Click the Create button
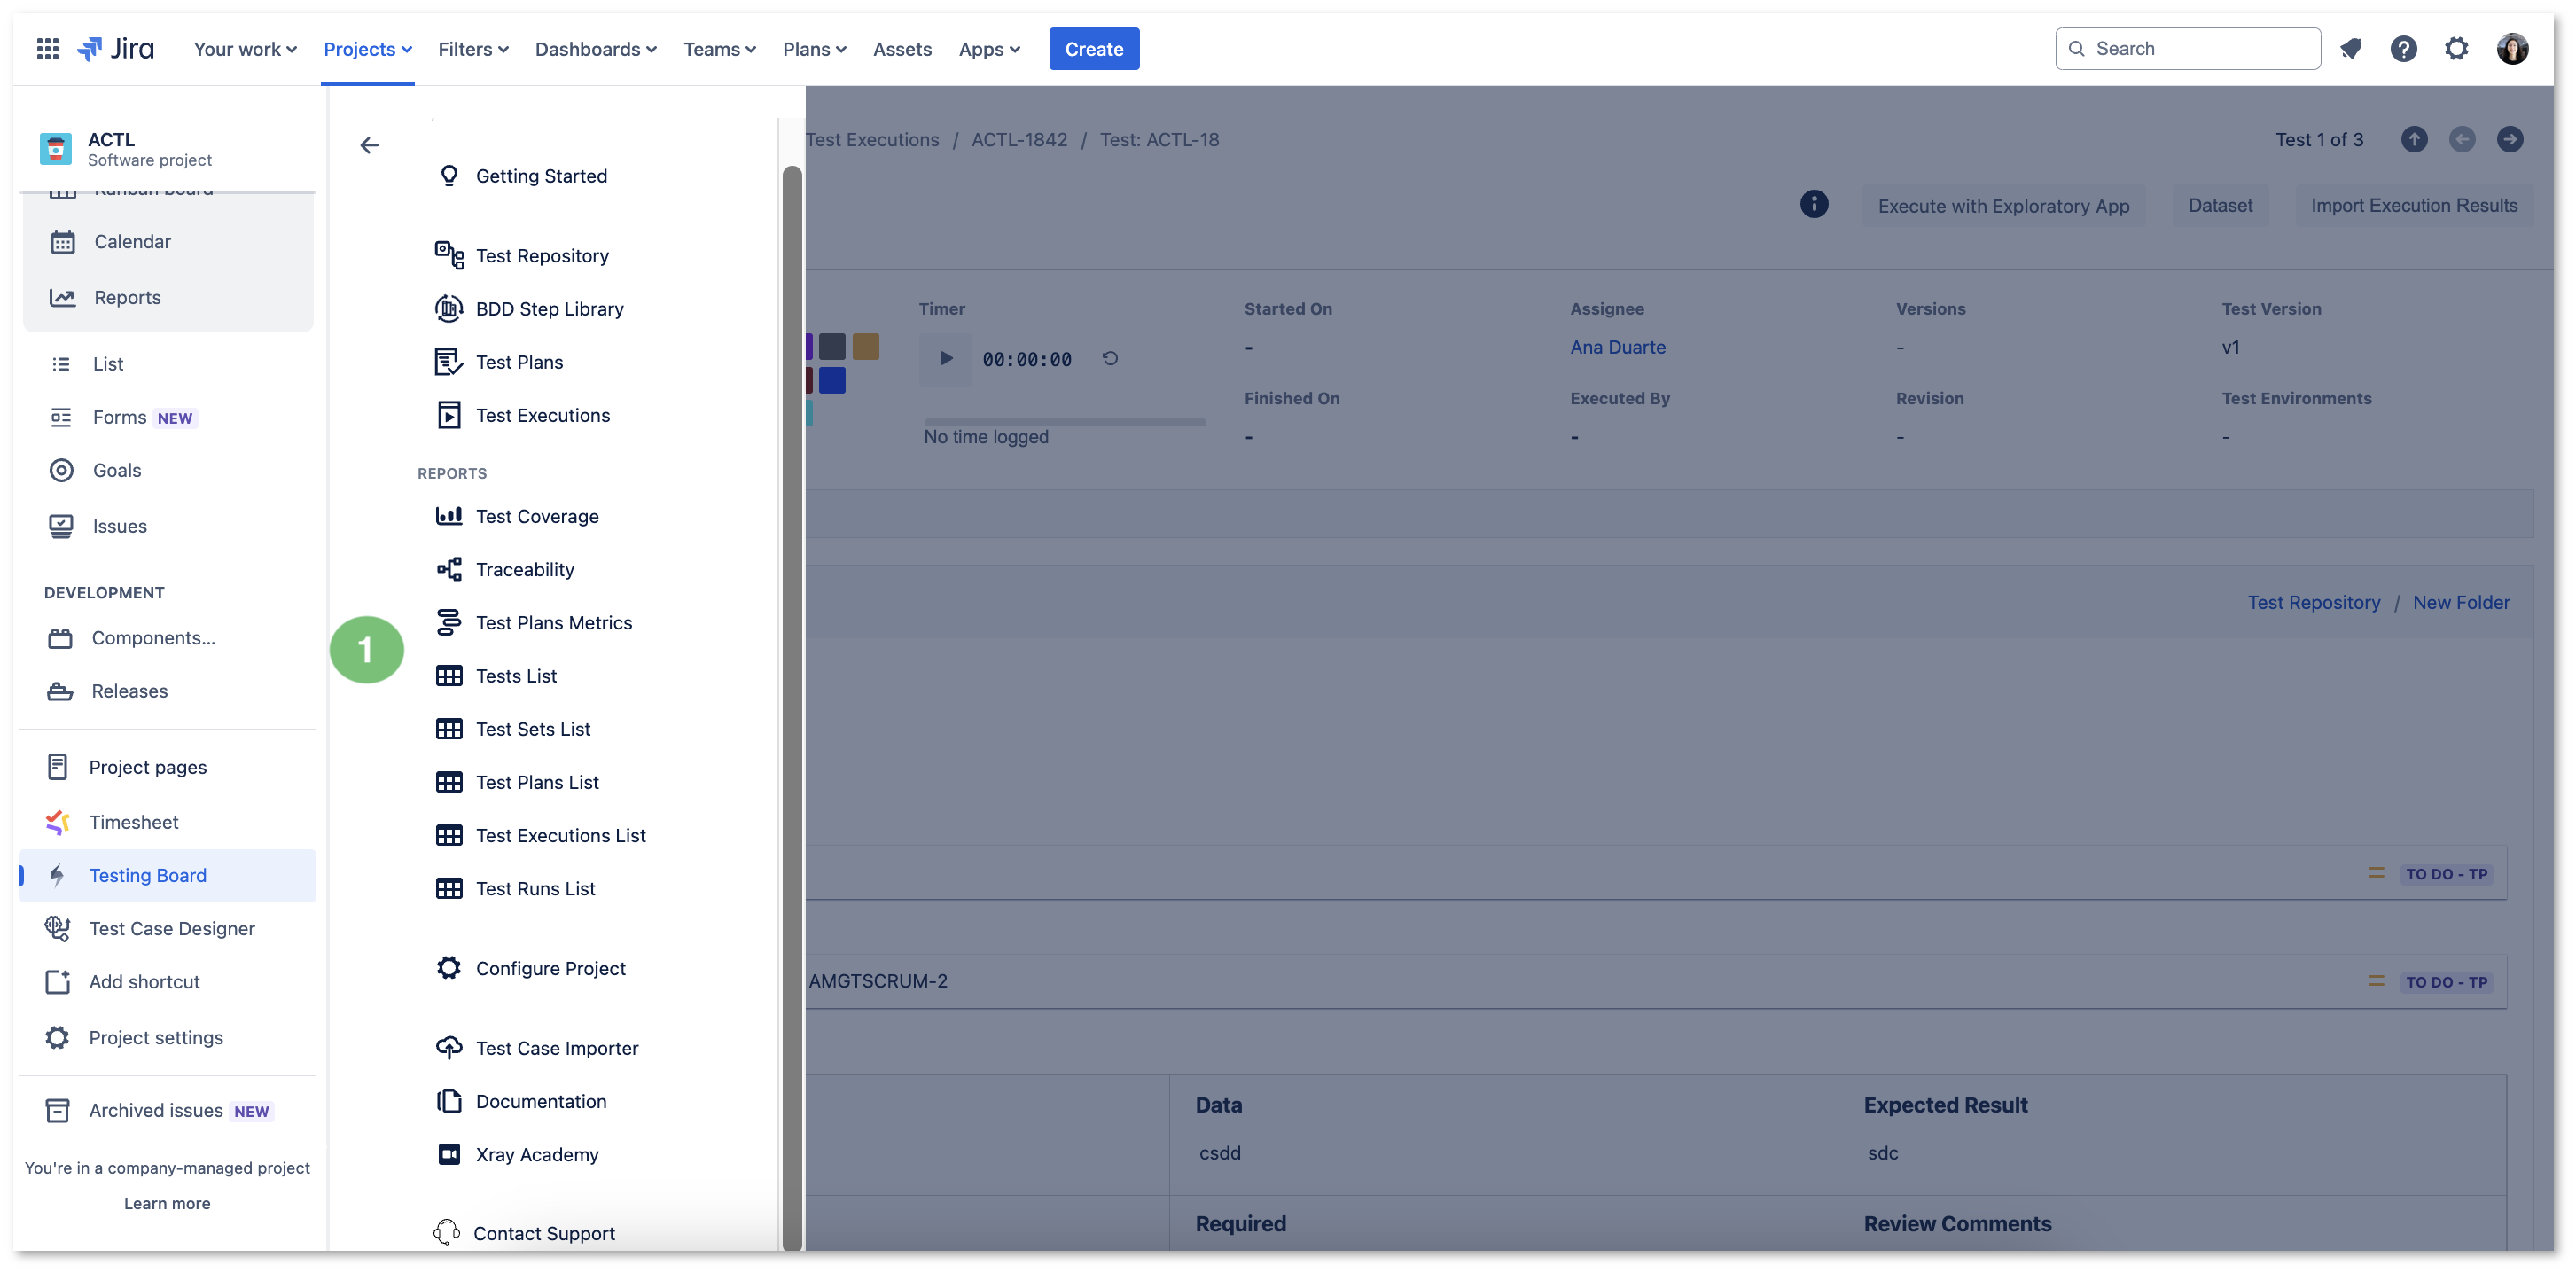The image size is (2576, 1273). coord(1094,49)
